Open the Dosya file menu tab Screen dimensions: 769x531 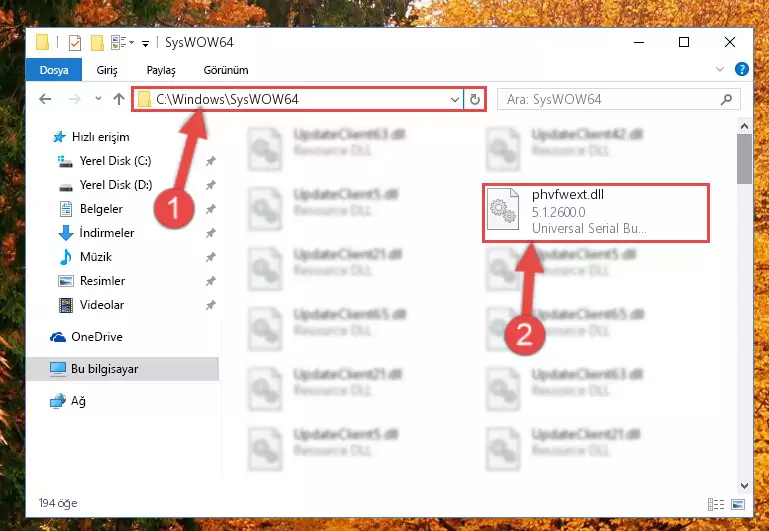[54, 70]
